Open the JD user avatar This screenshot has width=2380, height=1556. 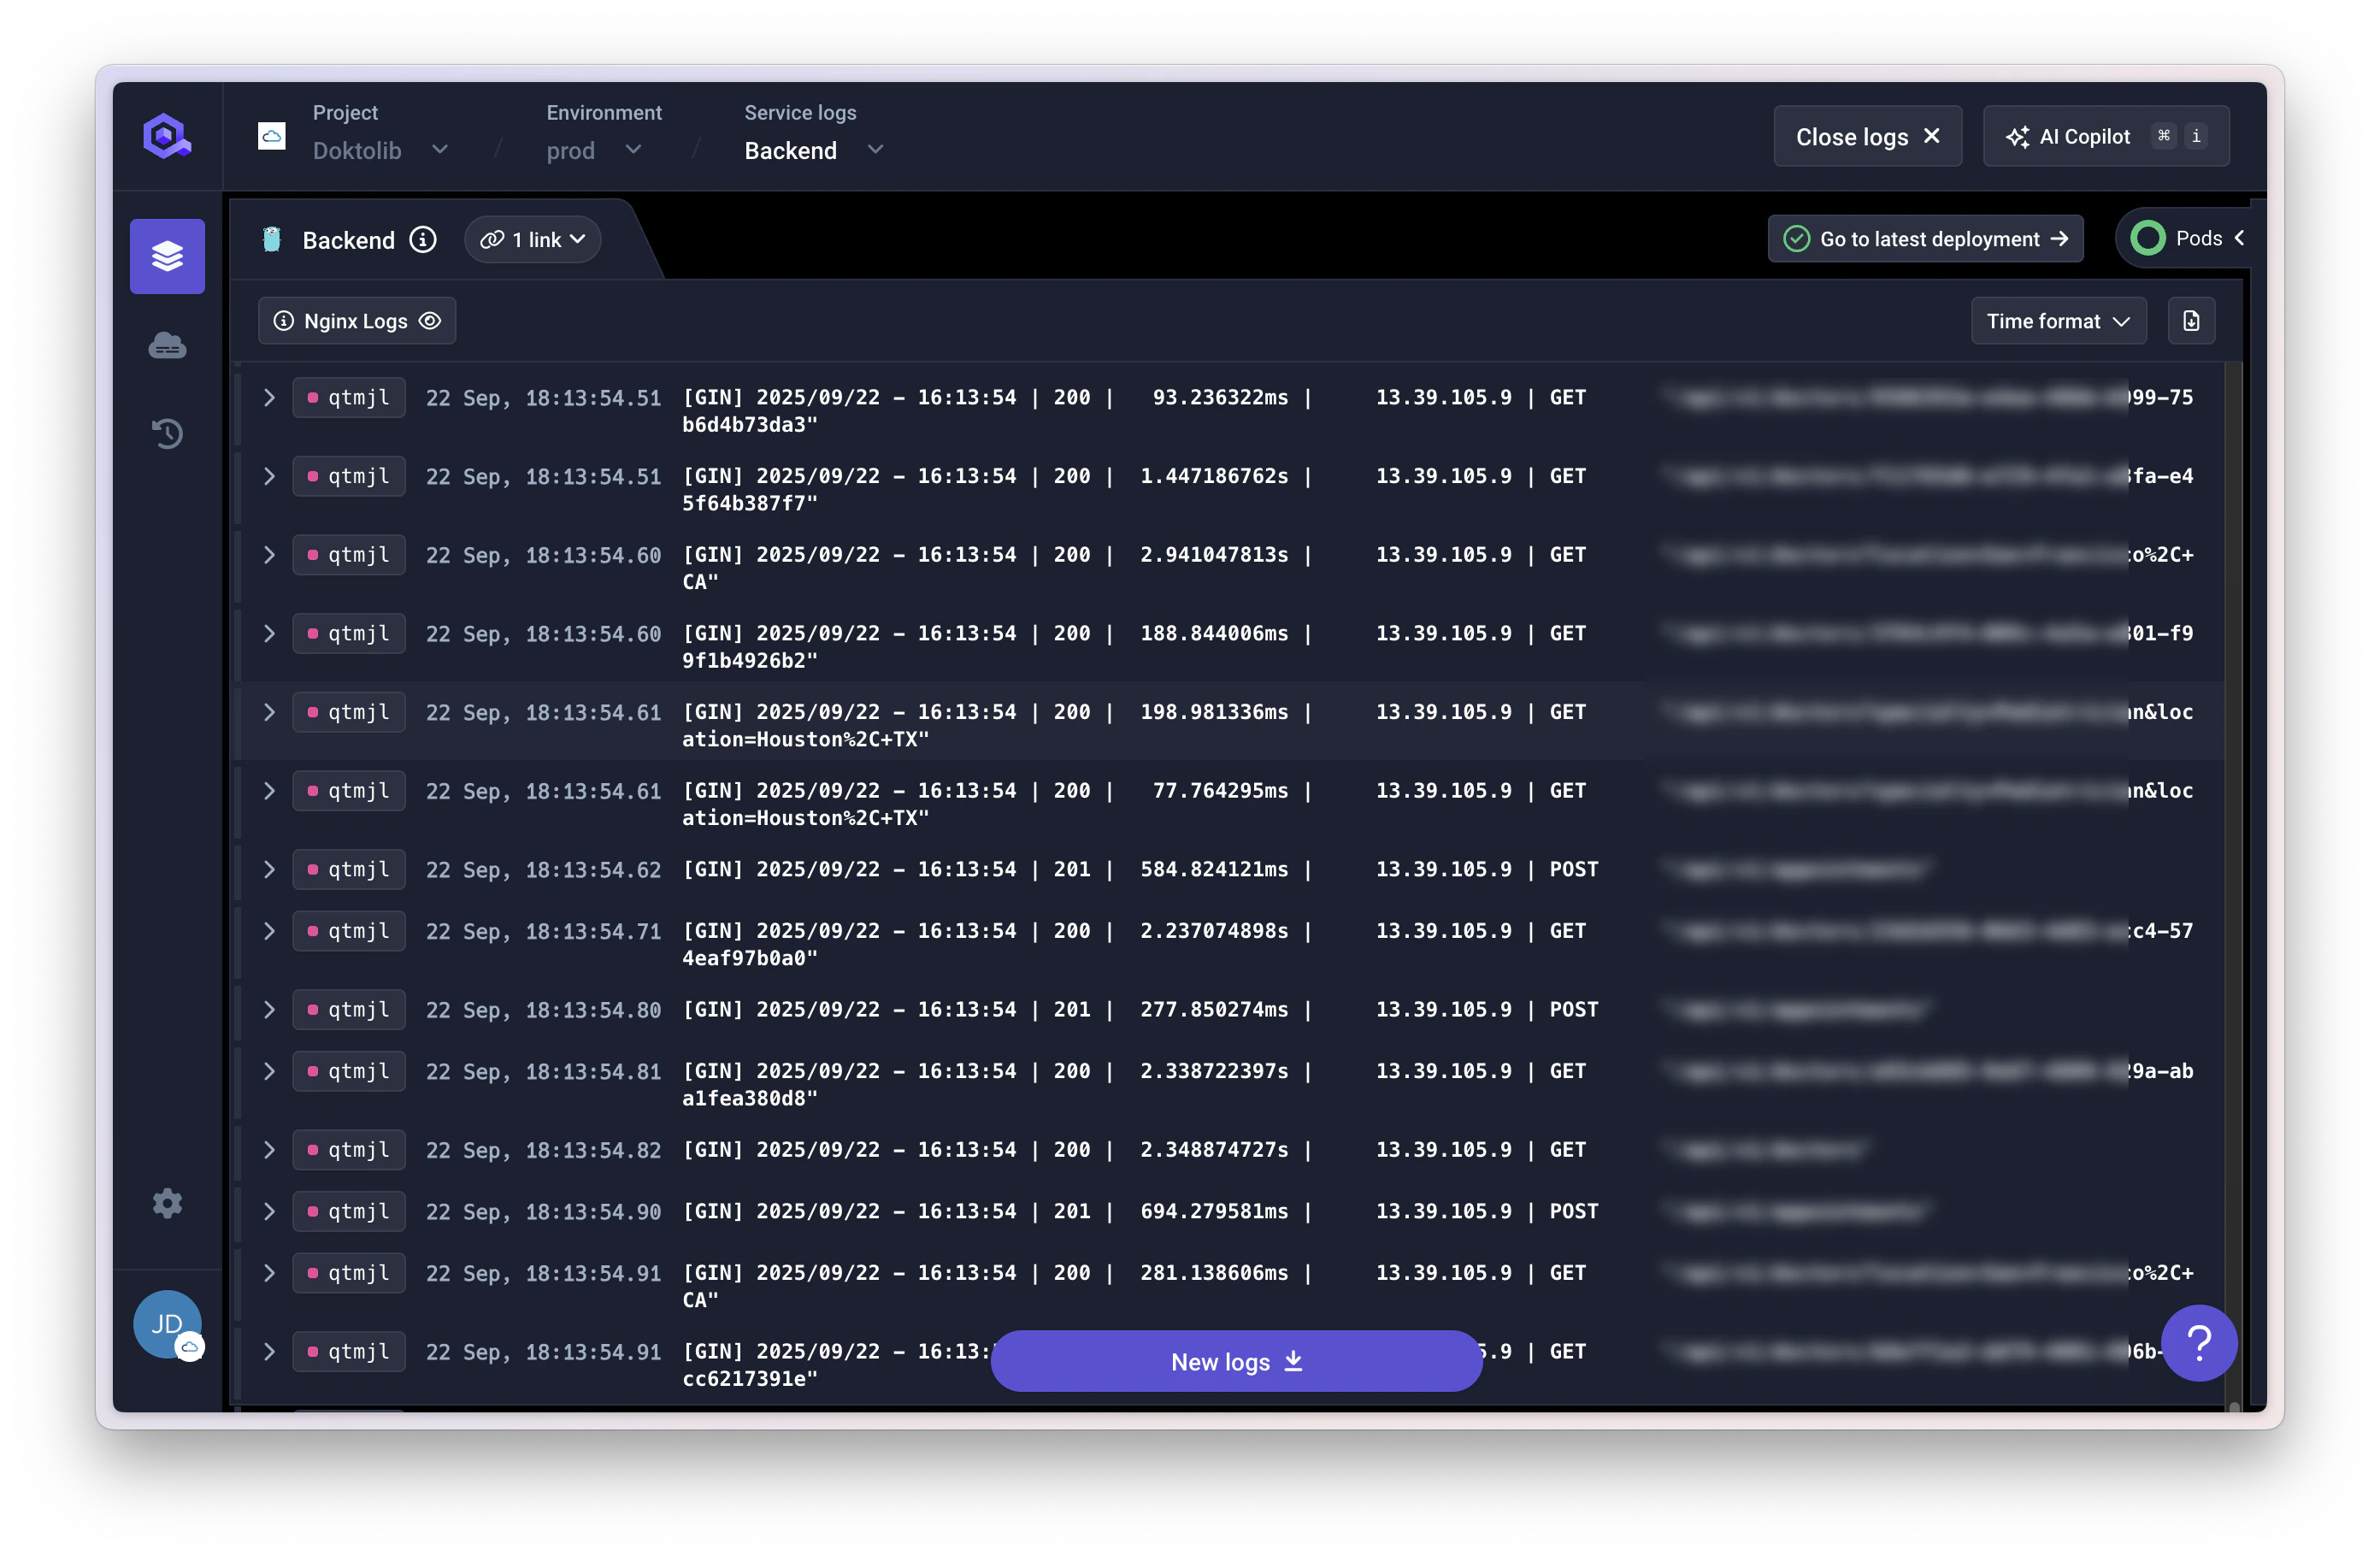coord(167,1324)
